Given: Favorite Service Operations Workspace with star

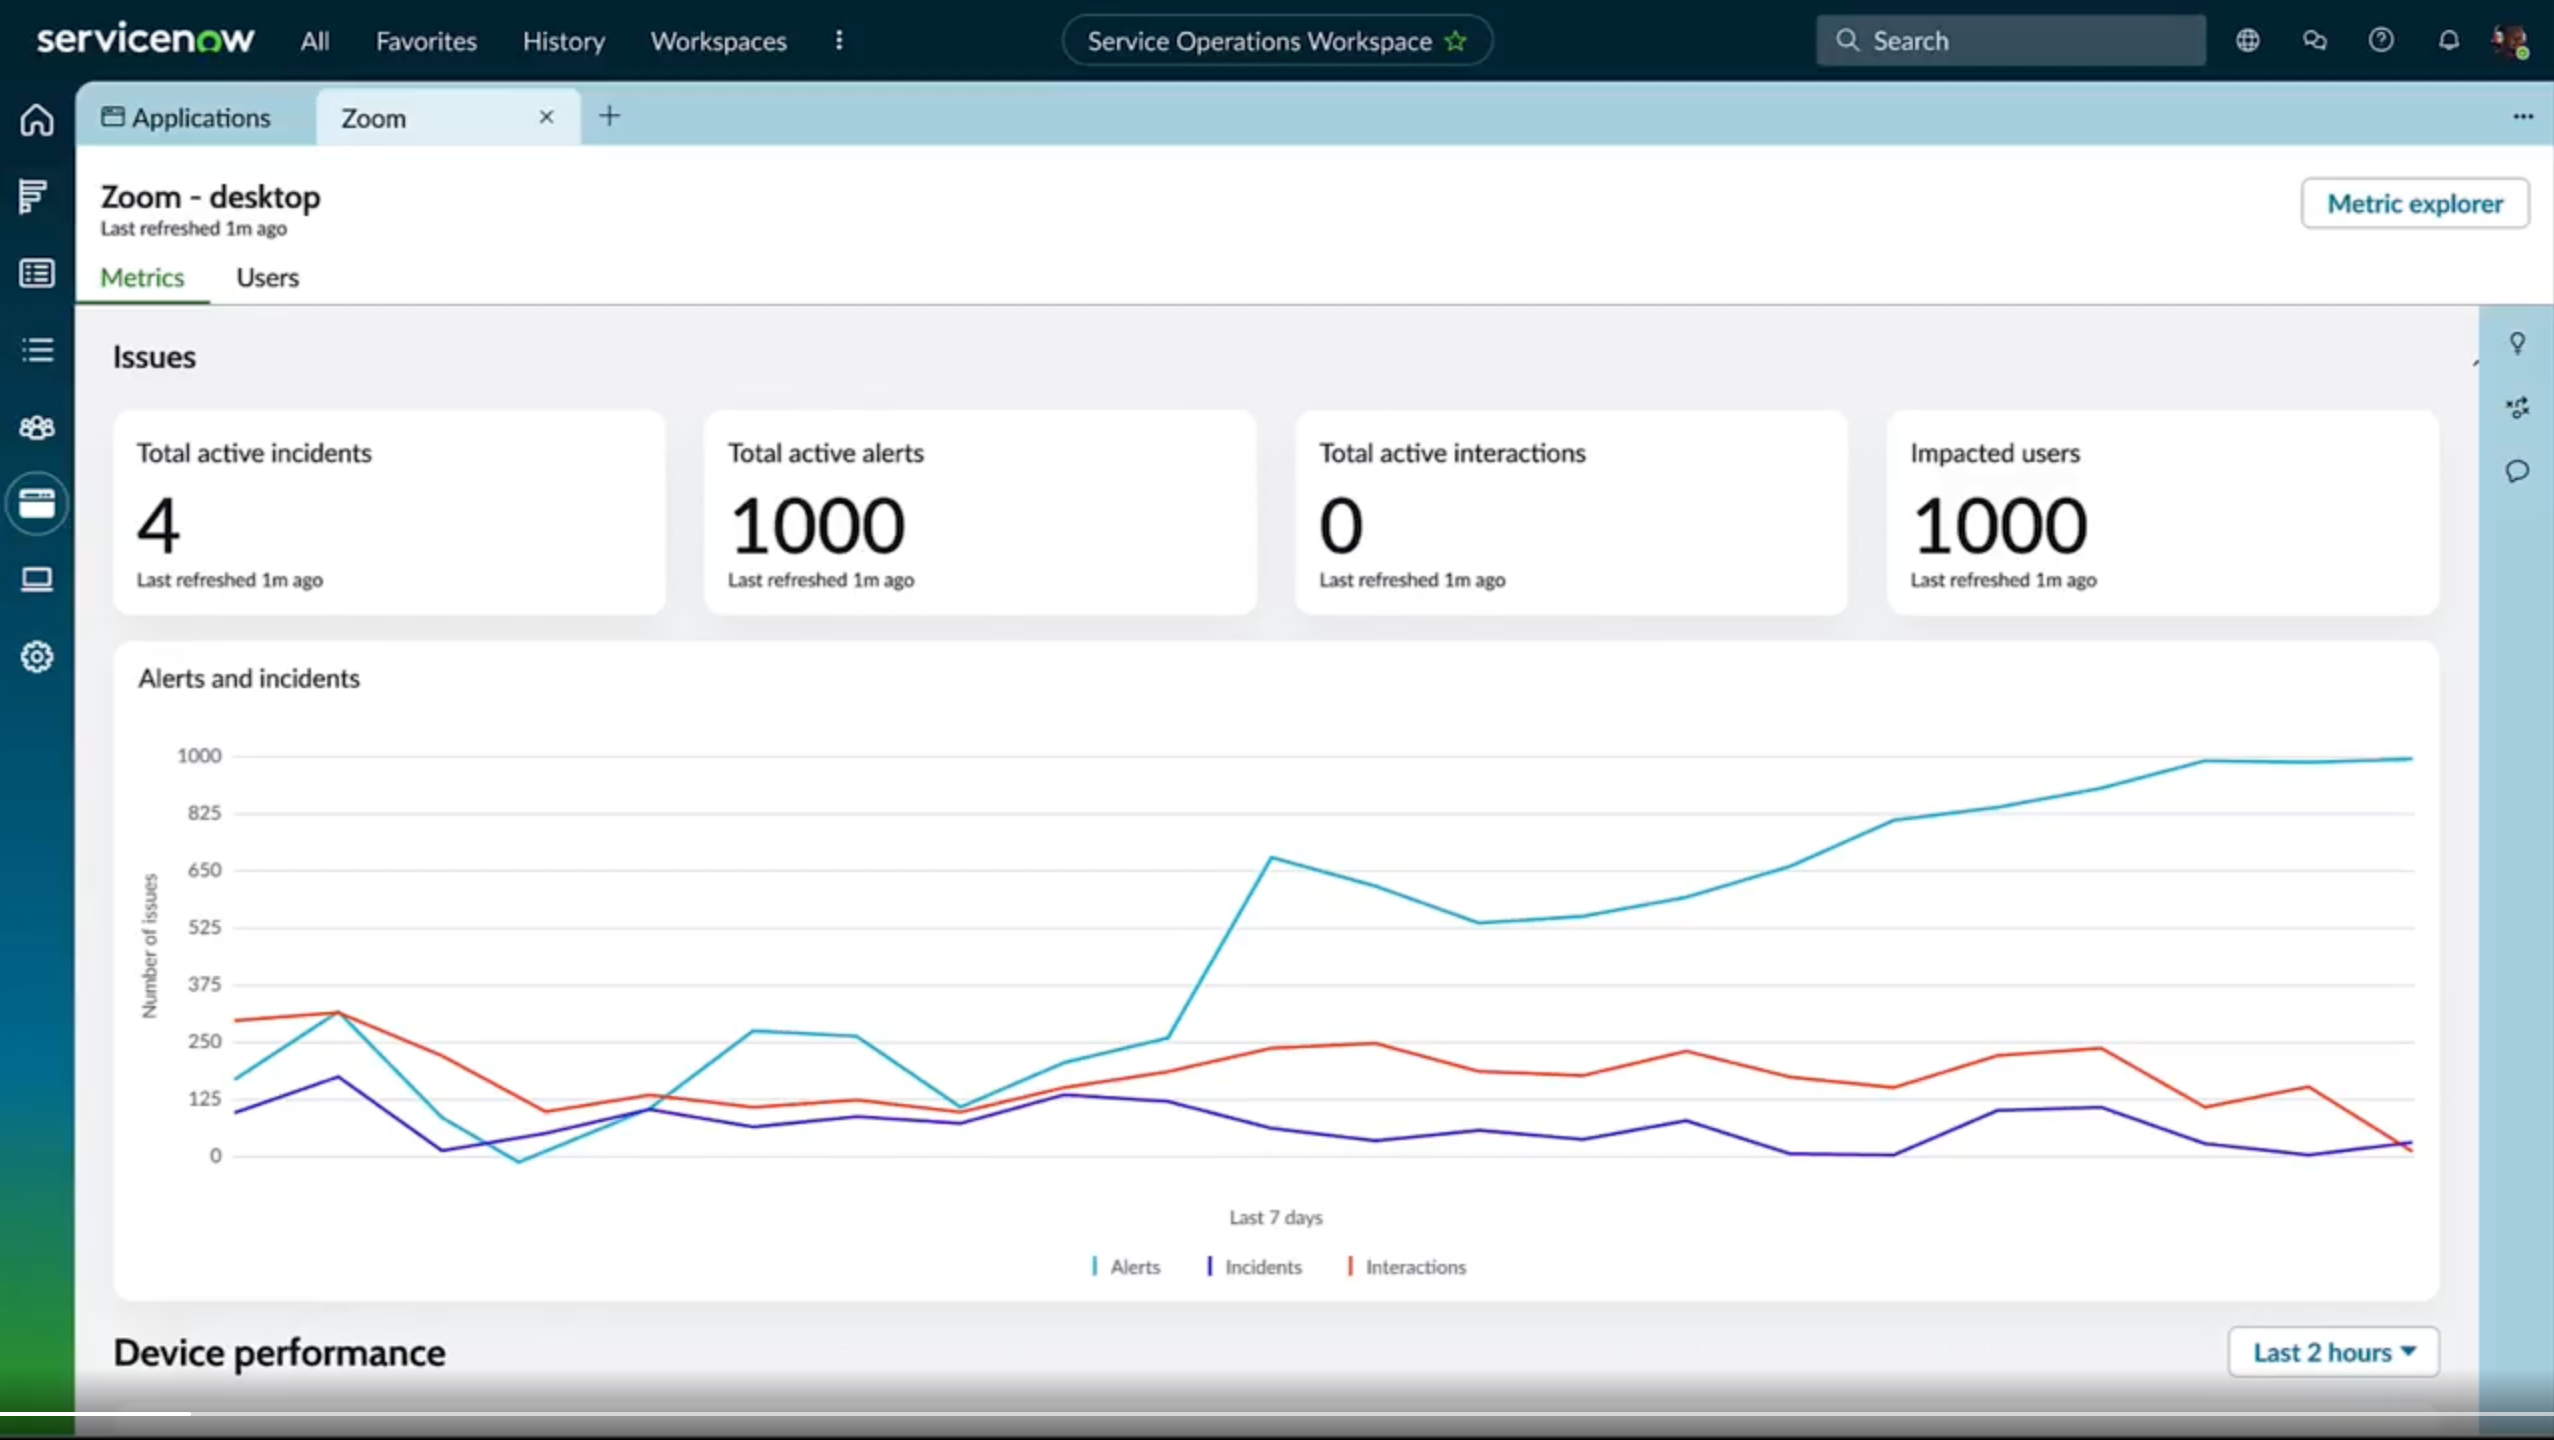Looking at the screenshot, I should [1456, 41].
